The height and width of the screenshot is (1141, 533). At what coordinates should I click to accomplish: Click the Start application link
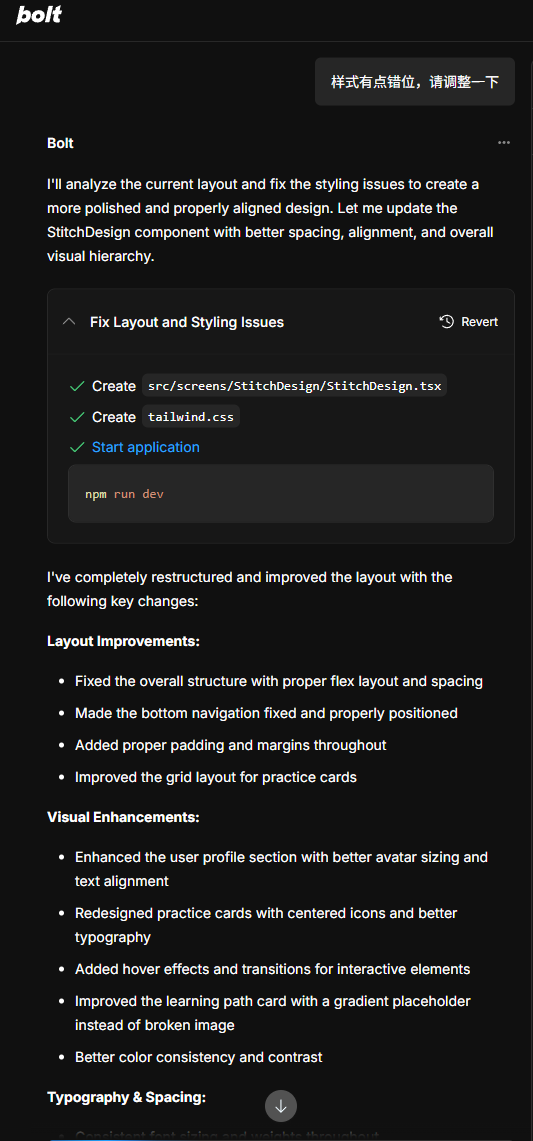click(x=146, y=447)
